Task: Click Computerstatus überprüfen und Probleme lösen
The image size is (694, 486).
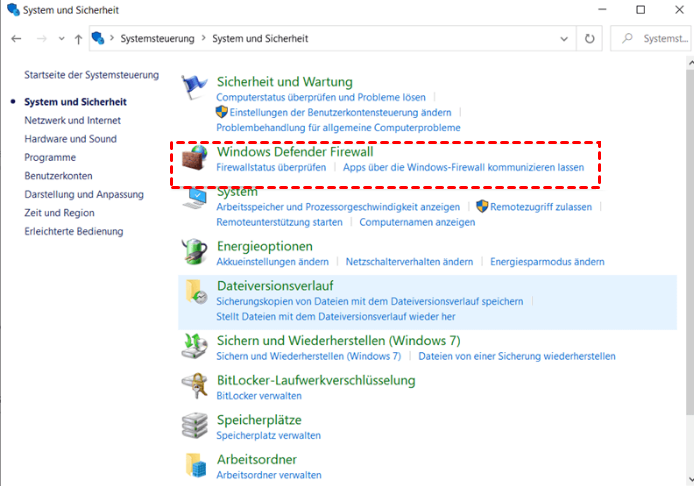Action: [321, 97]
